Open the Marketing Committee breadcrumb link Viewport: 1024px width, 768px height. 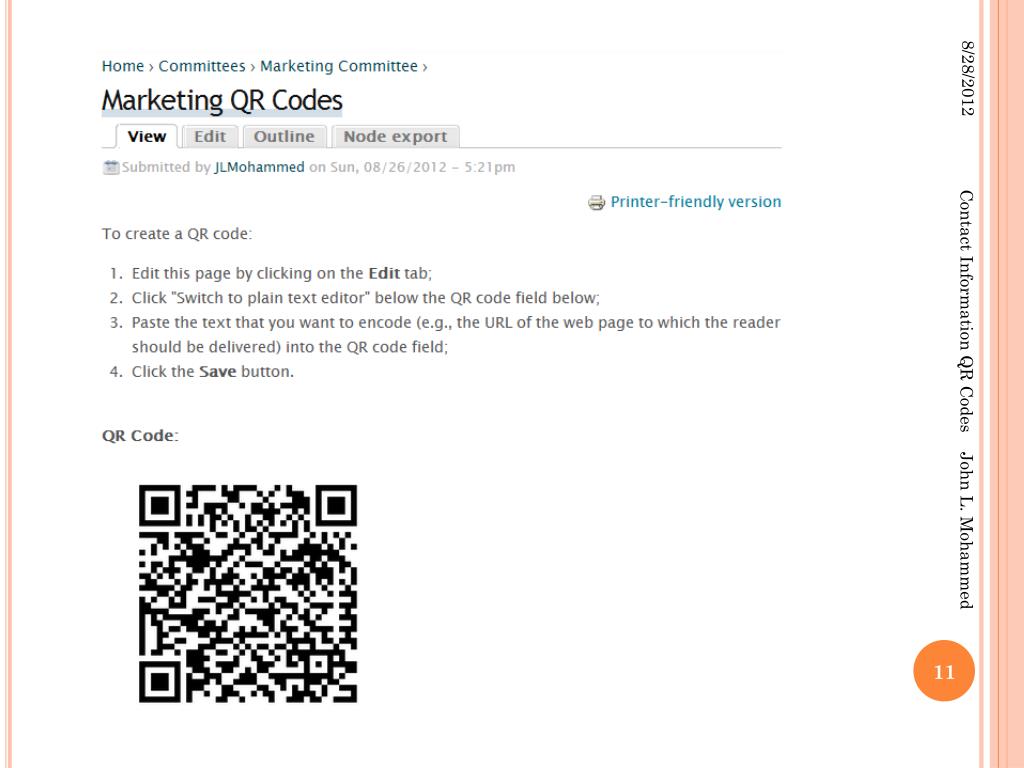pyautogui.click(x=339, y=66)
